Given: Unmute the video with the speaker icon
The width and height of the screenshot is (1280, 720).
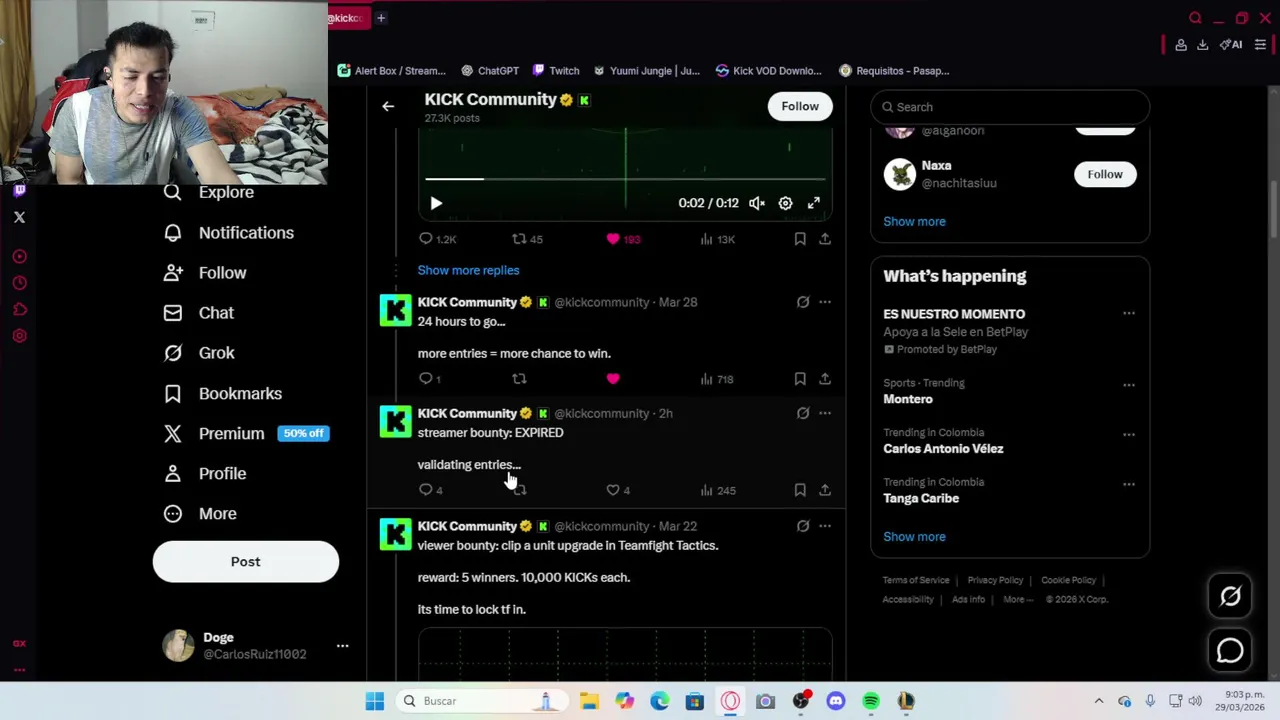Looking at the screenshot, I should (x=757, y=203).
